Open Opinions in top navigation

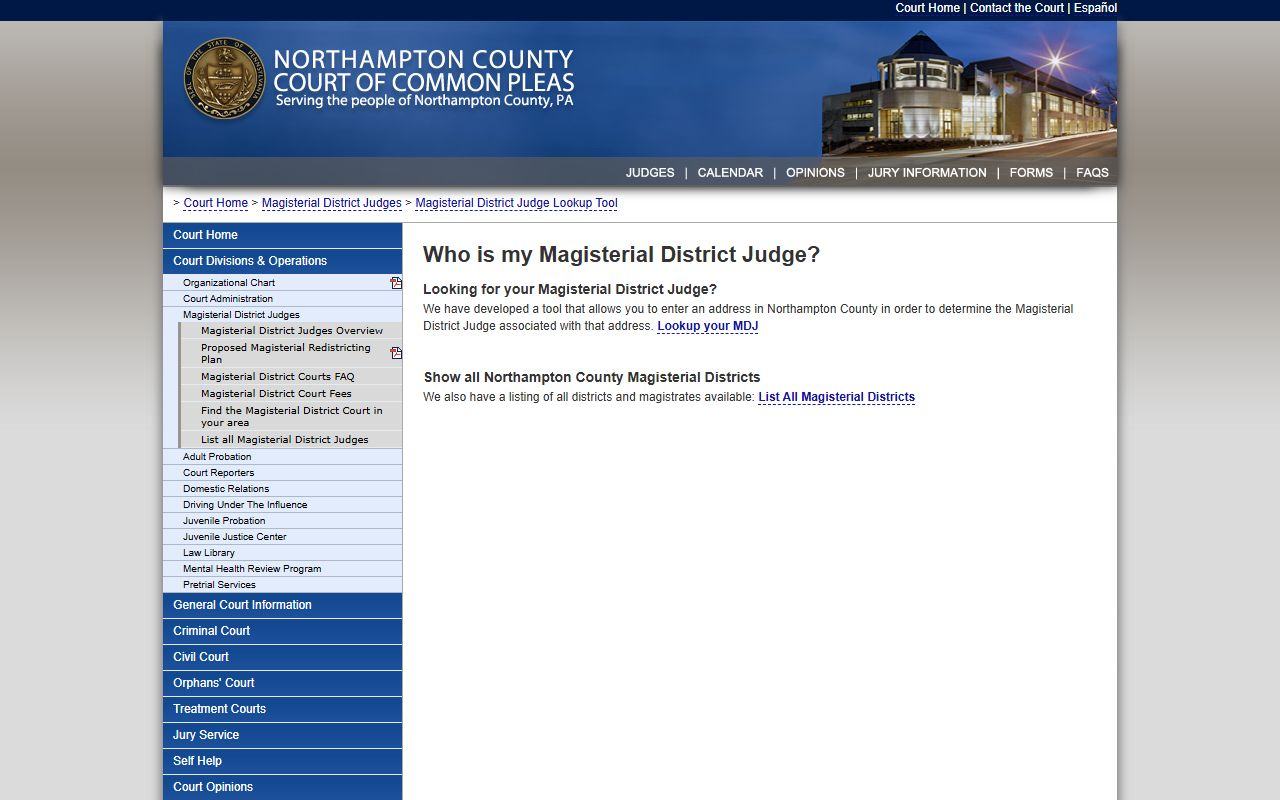[x=815, y=173]
